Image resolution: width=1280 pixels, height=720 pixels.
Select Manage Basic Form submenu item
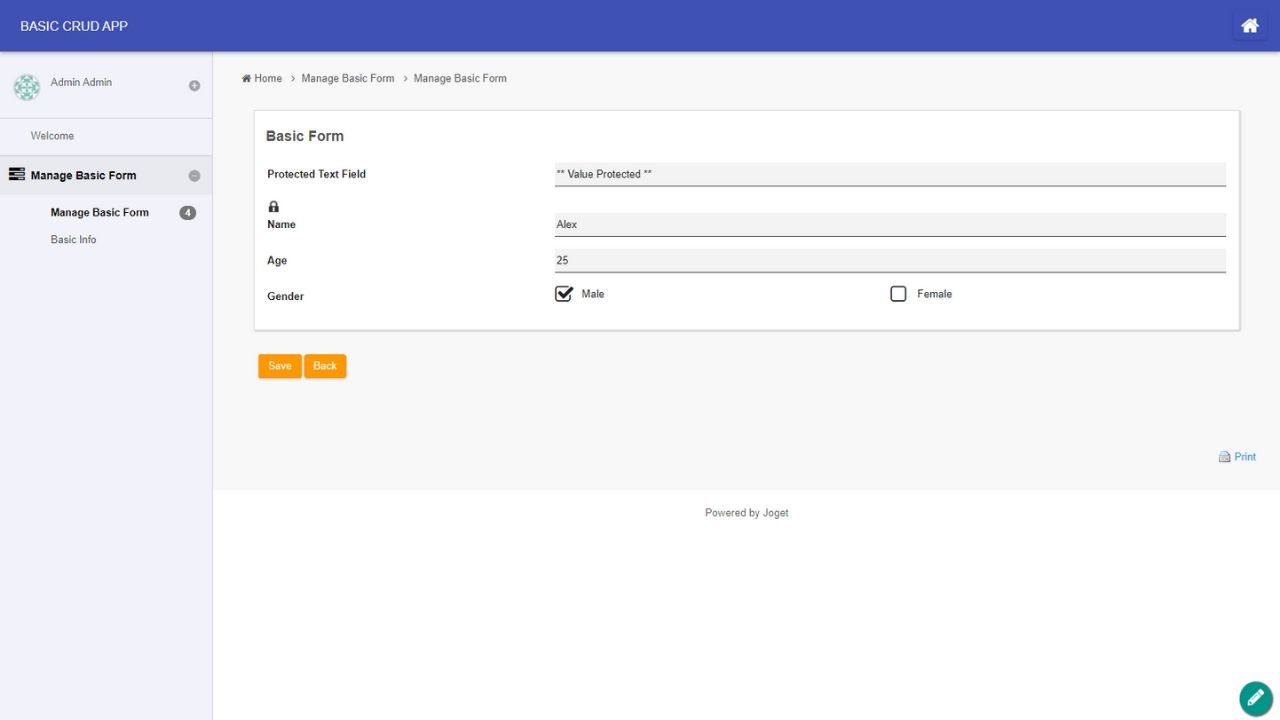click(99, 213)
